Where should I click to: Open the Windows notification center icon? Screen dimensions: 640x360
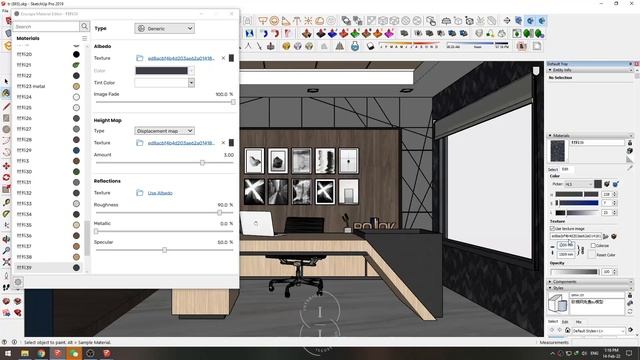tap(629, 353)
